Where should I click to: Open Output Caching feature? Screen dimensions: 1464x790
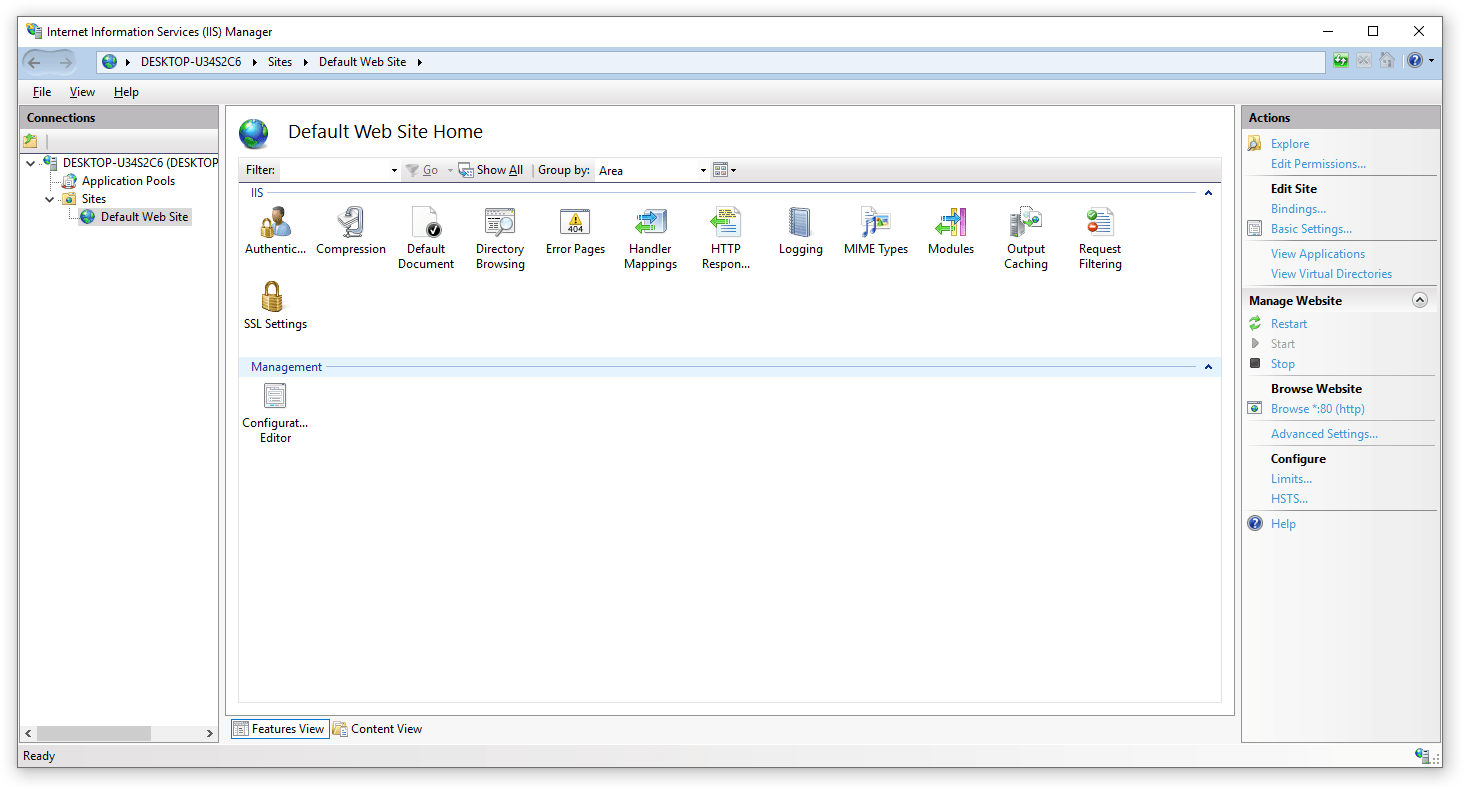(1026, 238)
